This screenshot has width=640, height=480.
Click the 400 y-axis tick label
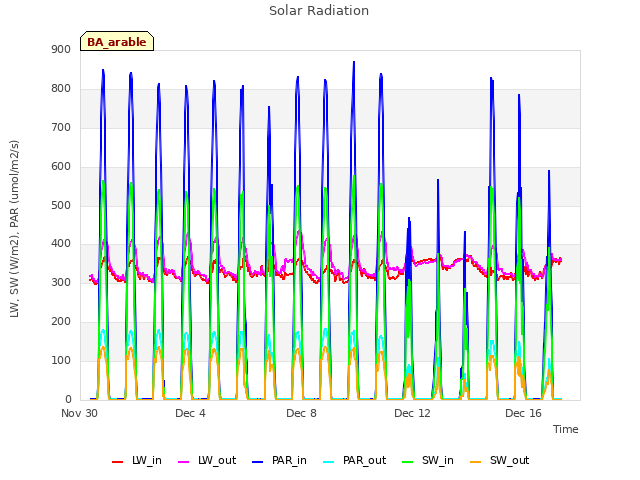(61, 244)
